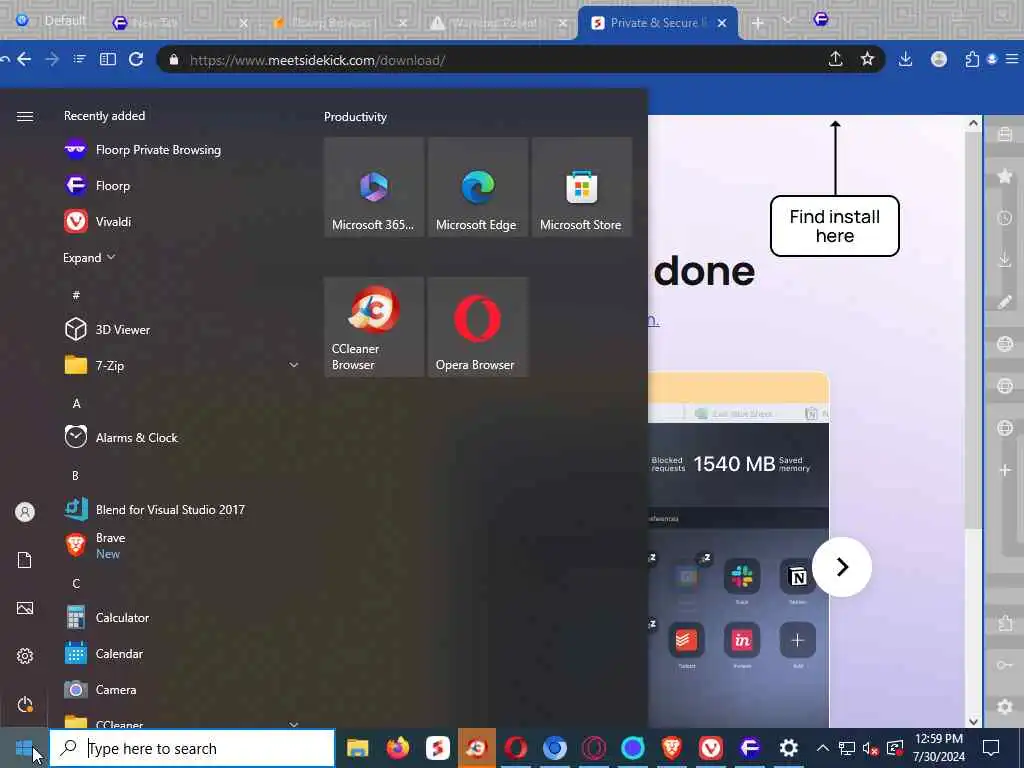This screenshot has width=1024, height=768.
Task: Close the Private & Secure tab
Action: (722, 23)
